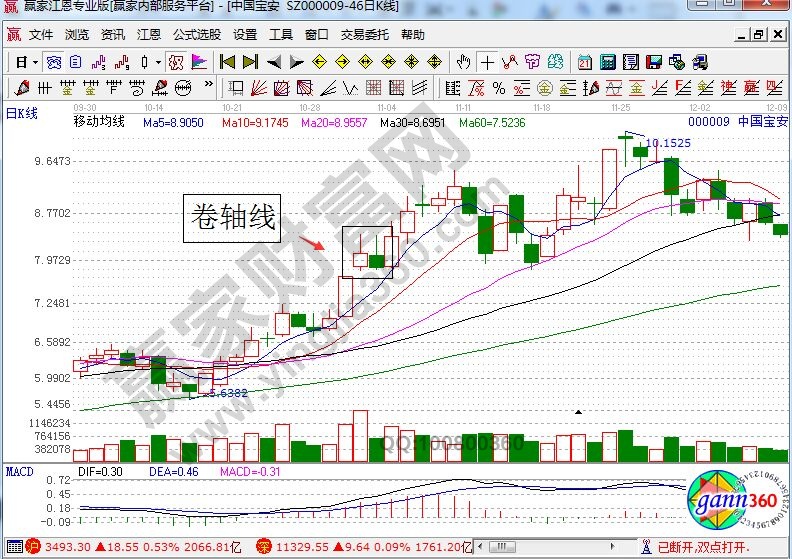Select the hand pan tool
This screenshot has height=559, width=792.
point(463,62)
